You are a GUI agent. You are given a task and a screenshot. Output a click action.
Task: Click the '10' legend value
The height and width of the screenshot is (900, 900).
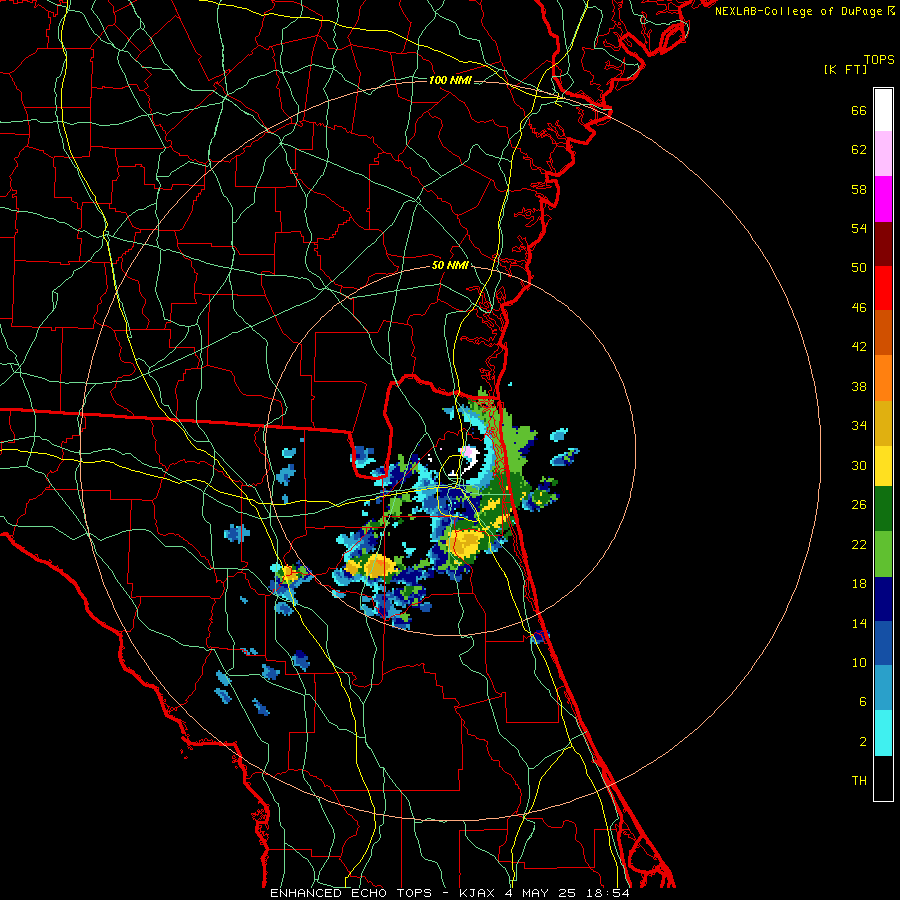click(x=859, y=663)
